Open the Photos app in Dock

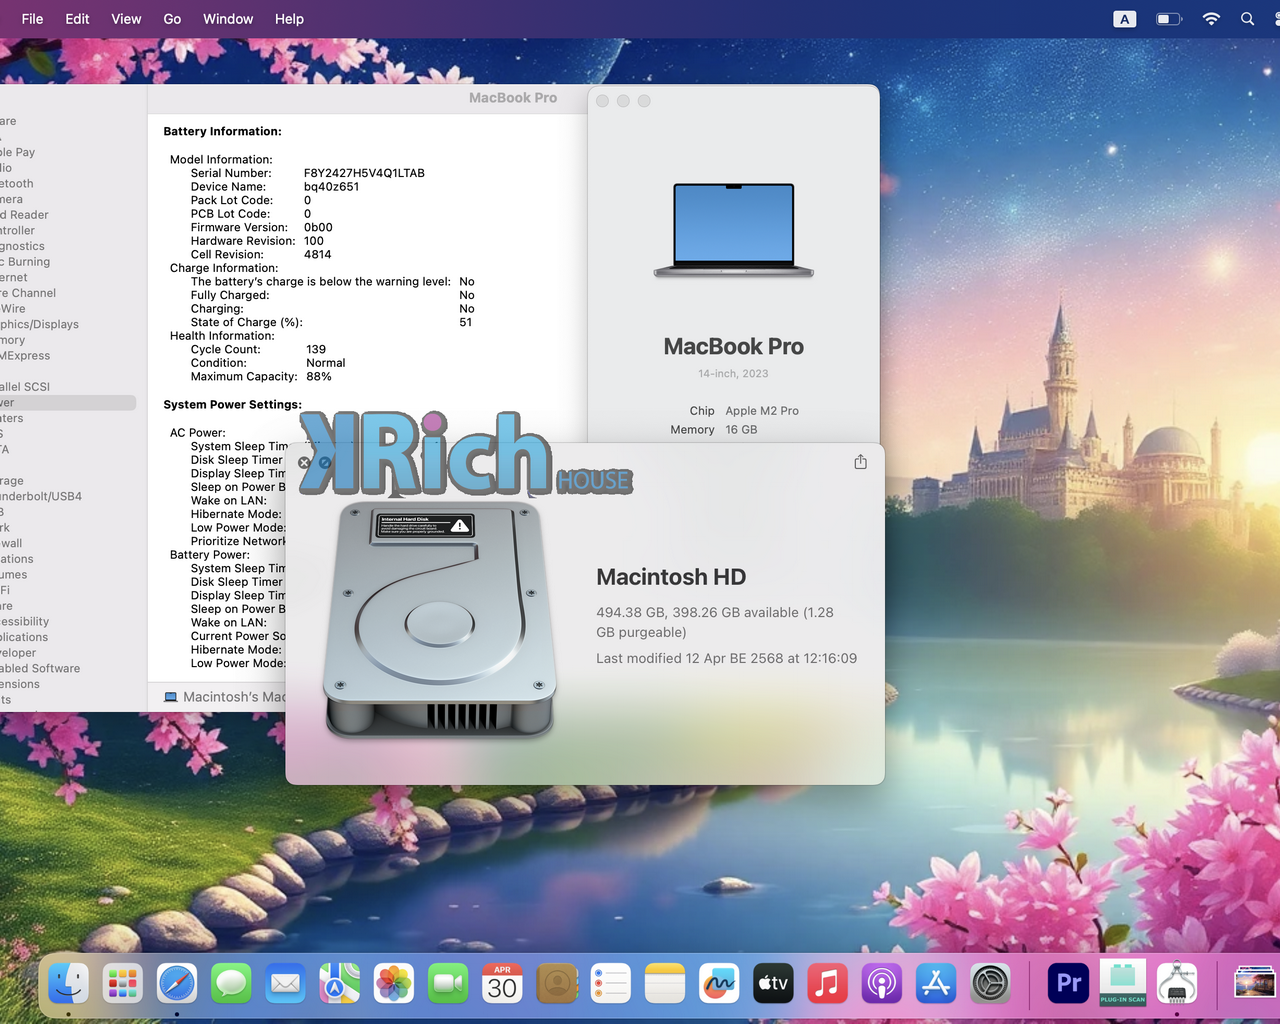click(x=394, y=984)
